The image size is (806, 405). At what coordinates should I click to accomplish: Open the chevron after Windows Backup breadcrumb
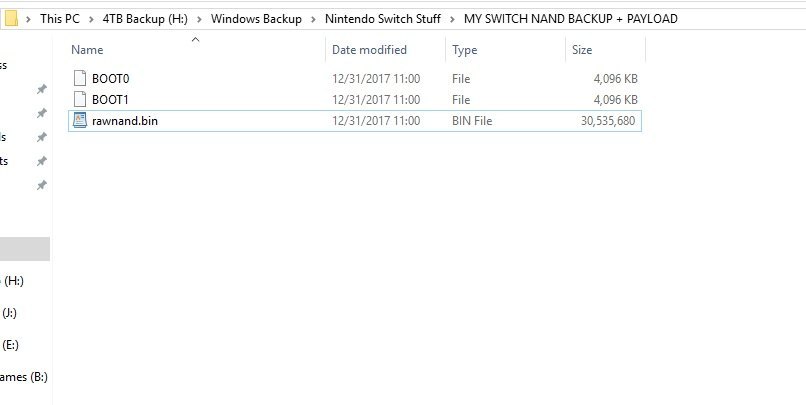[x=313, y=19]
